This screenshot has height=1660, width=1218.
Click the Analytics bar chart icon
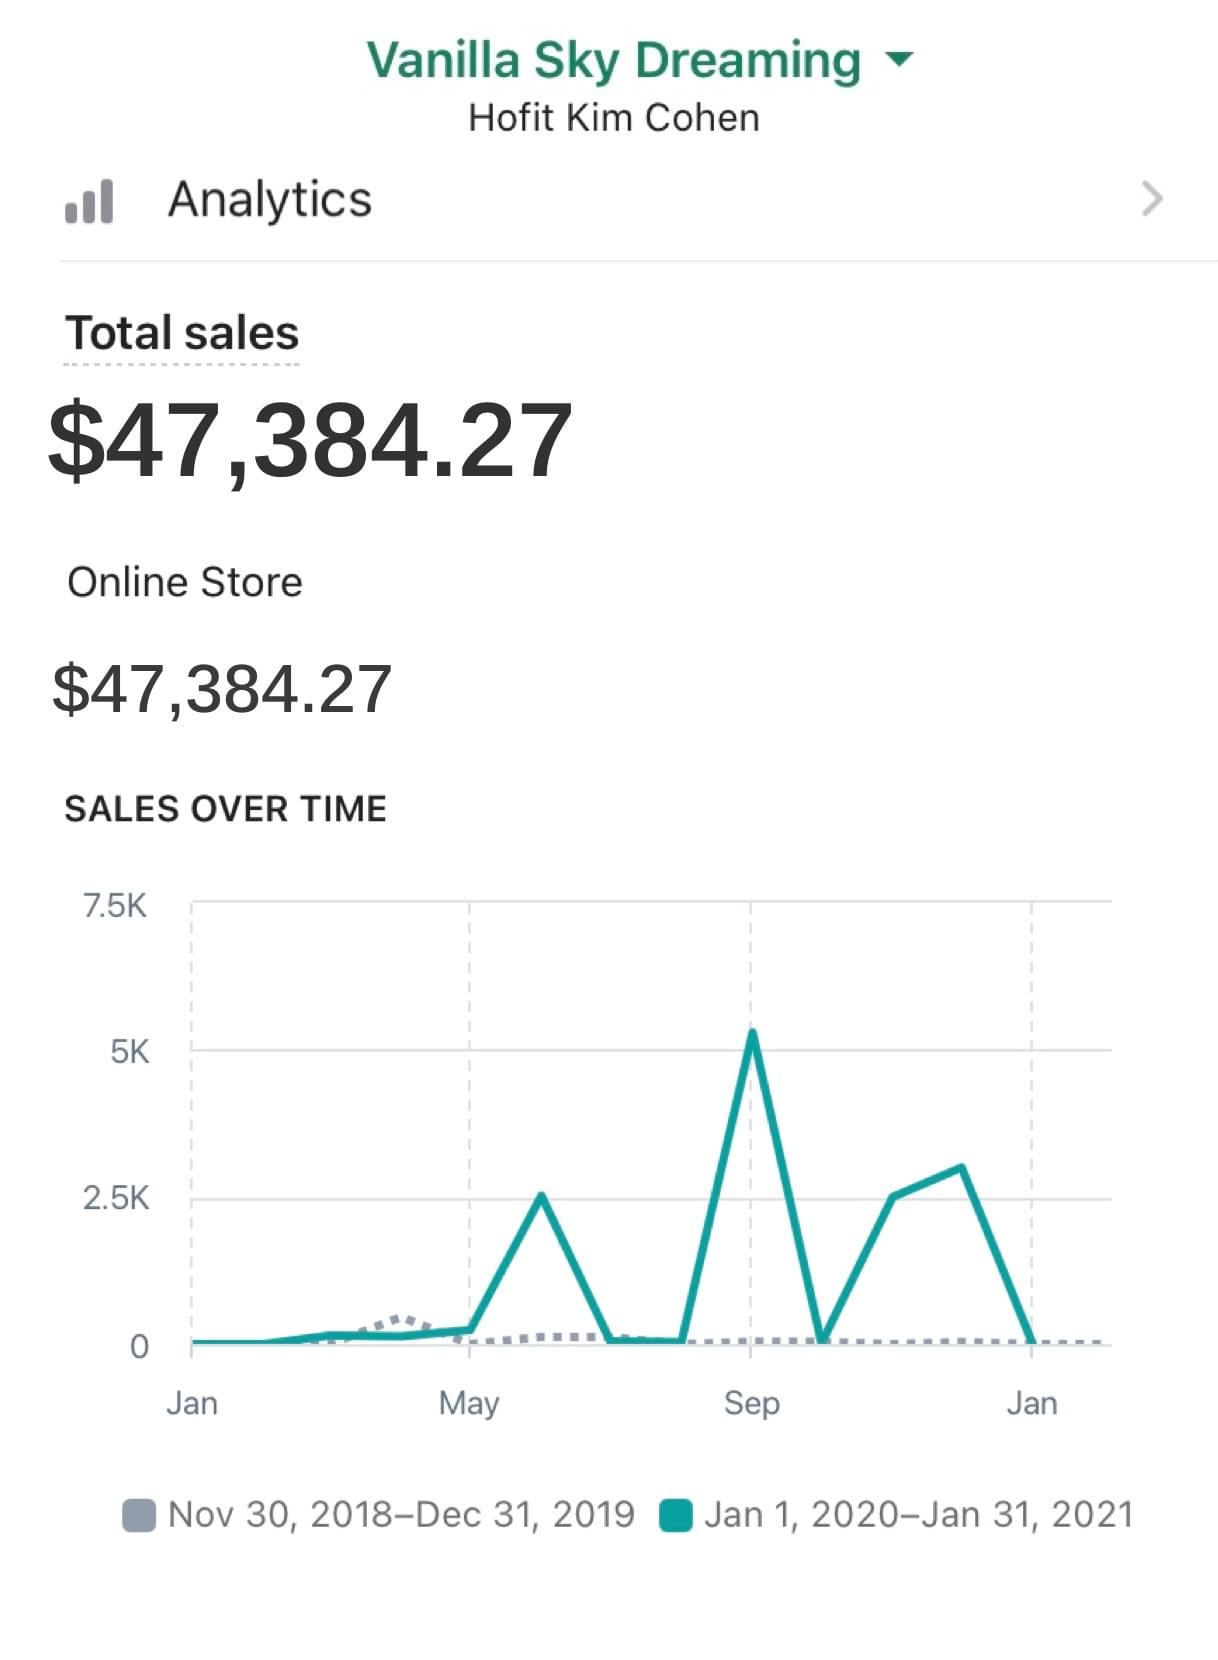coord(89,201)
